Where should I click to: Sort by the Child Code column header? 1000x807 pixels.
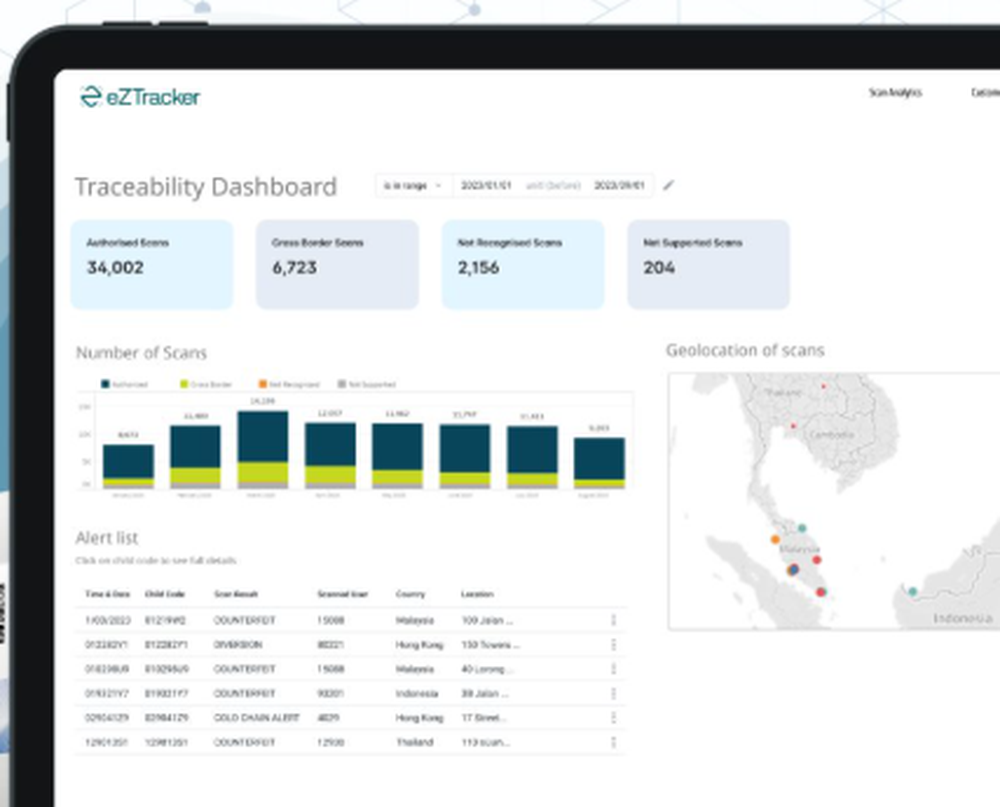click(165, 594)
